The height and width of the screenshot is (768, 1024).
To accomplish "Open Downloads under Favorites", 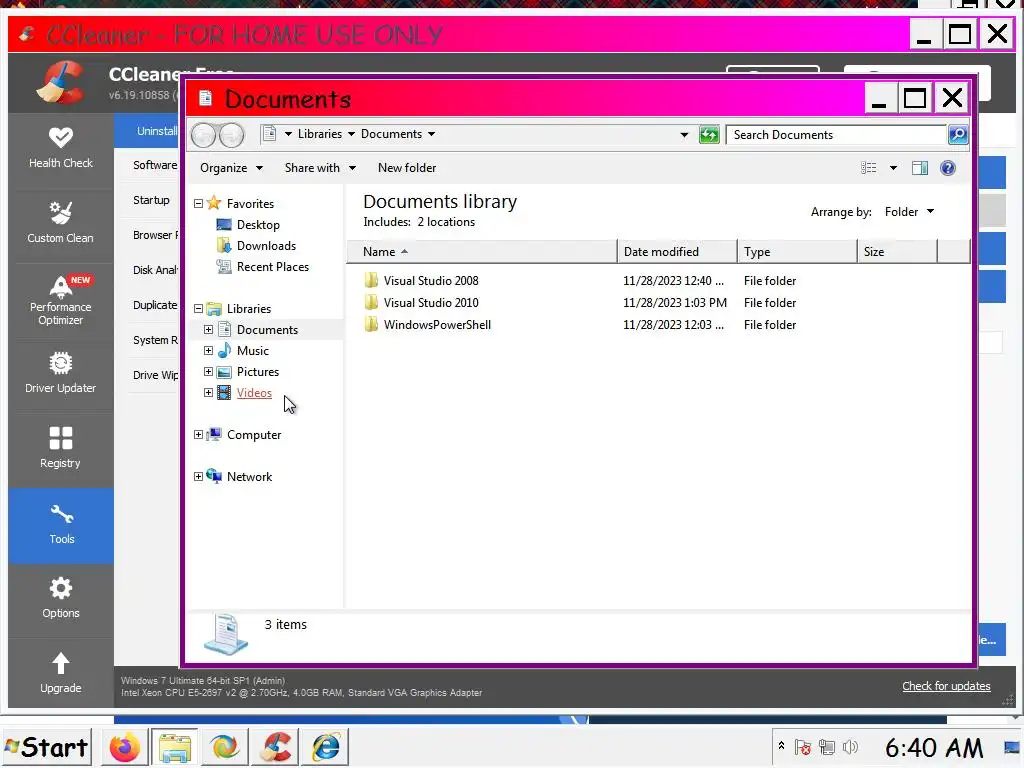I will coord(256,246).
